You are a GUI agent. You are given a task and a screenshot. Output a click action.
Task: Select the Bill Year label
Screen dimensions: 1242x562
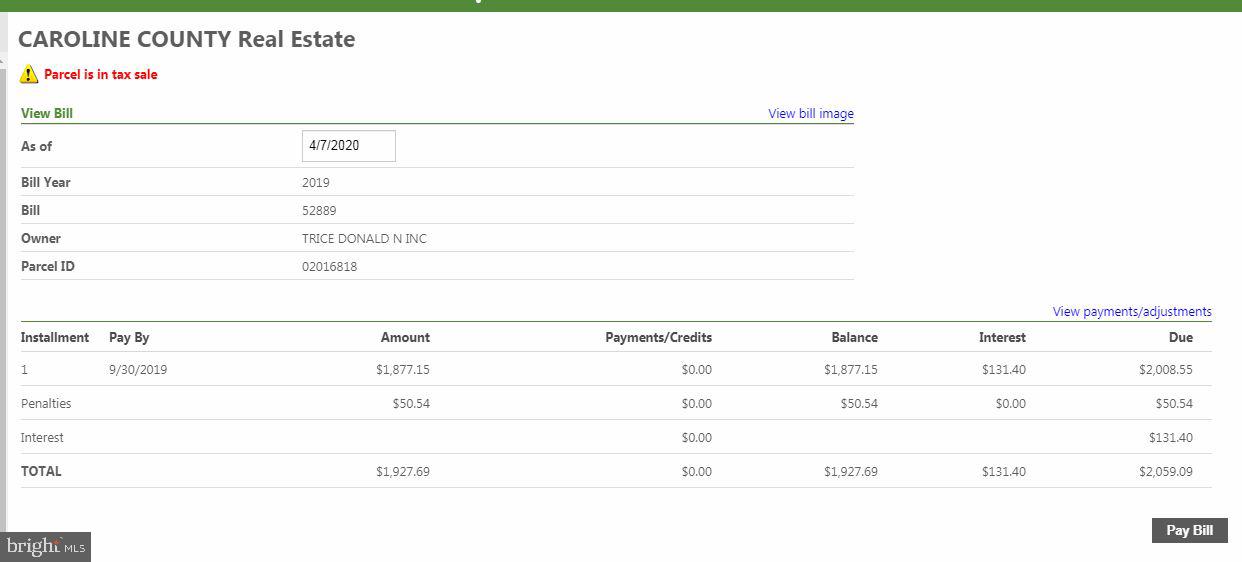click(x=46, y=182)
